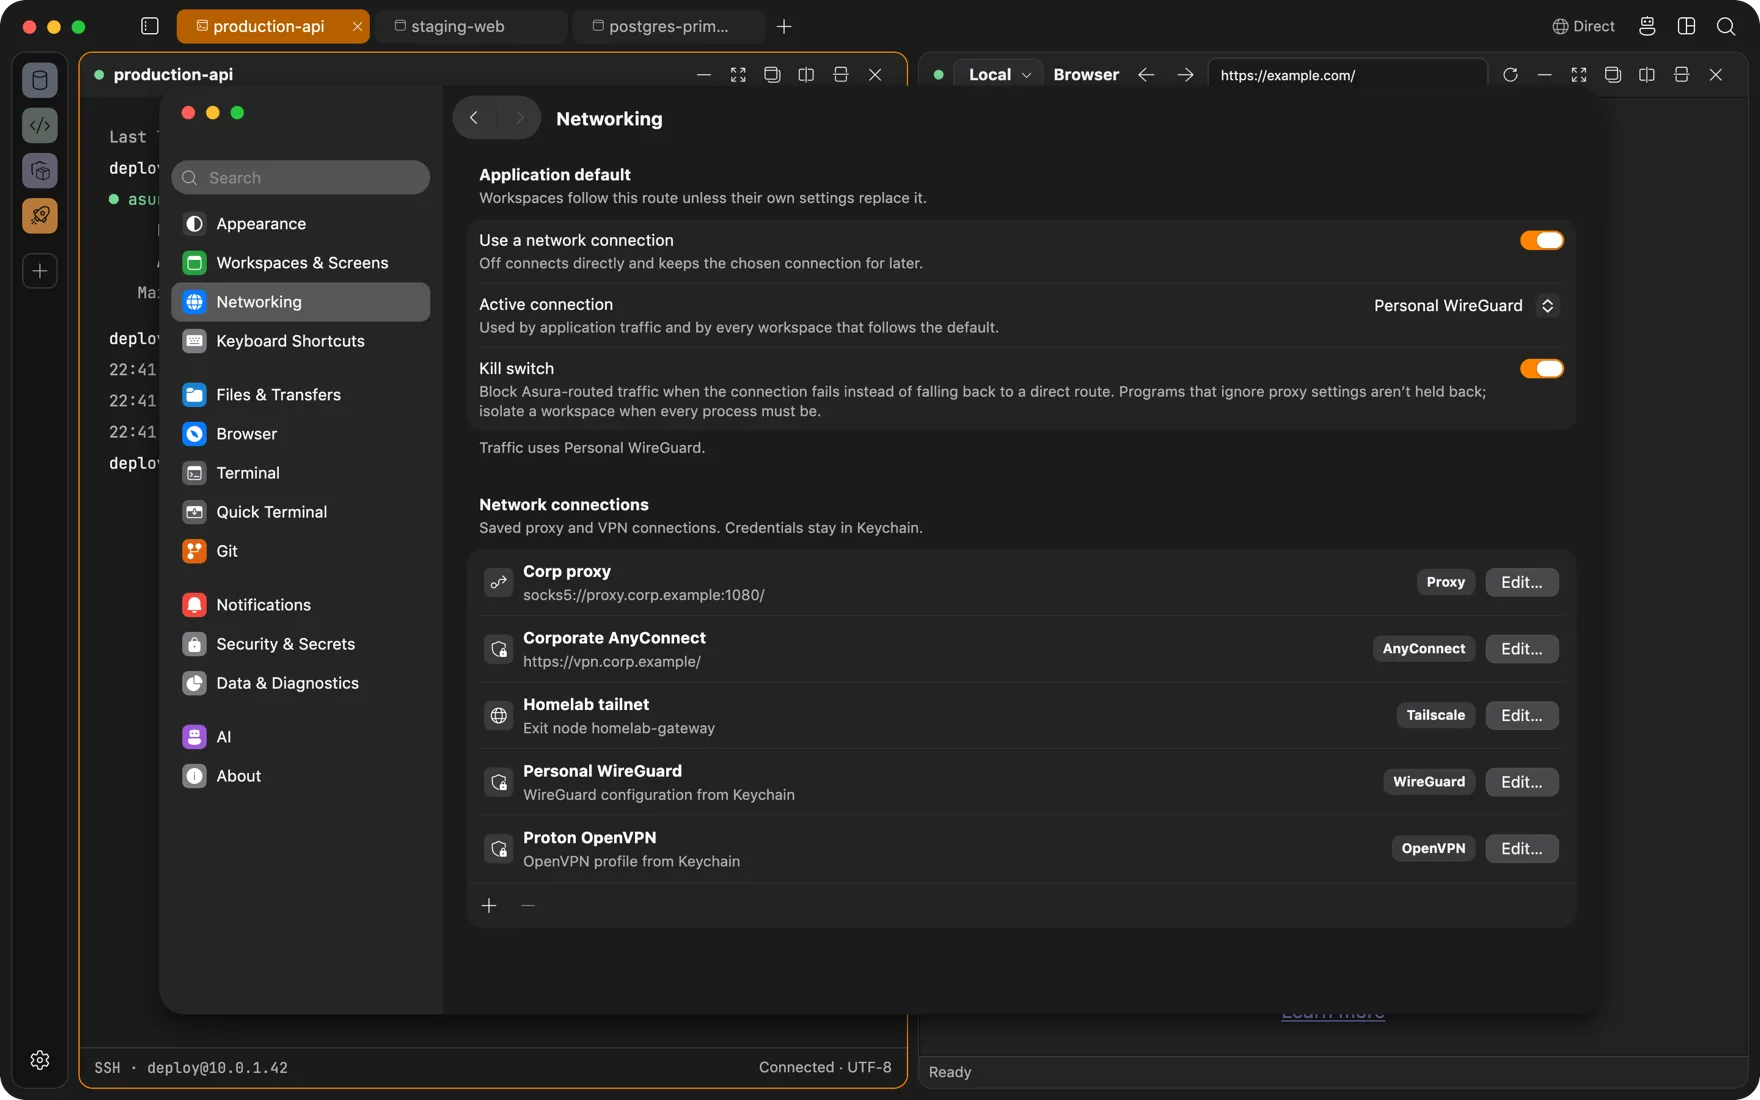This screenshot has height=1100, width=1760.
Task: Open the Local dropdown in browser pane
Action: 999,74
